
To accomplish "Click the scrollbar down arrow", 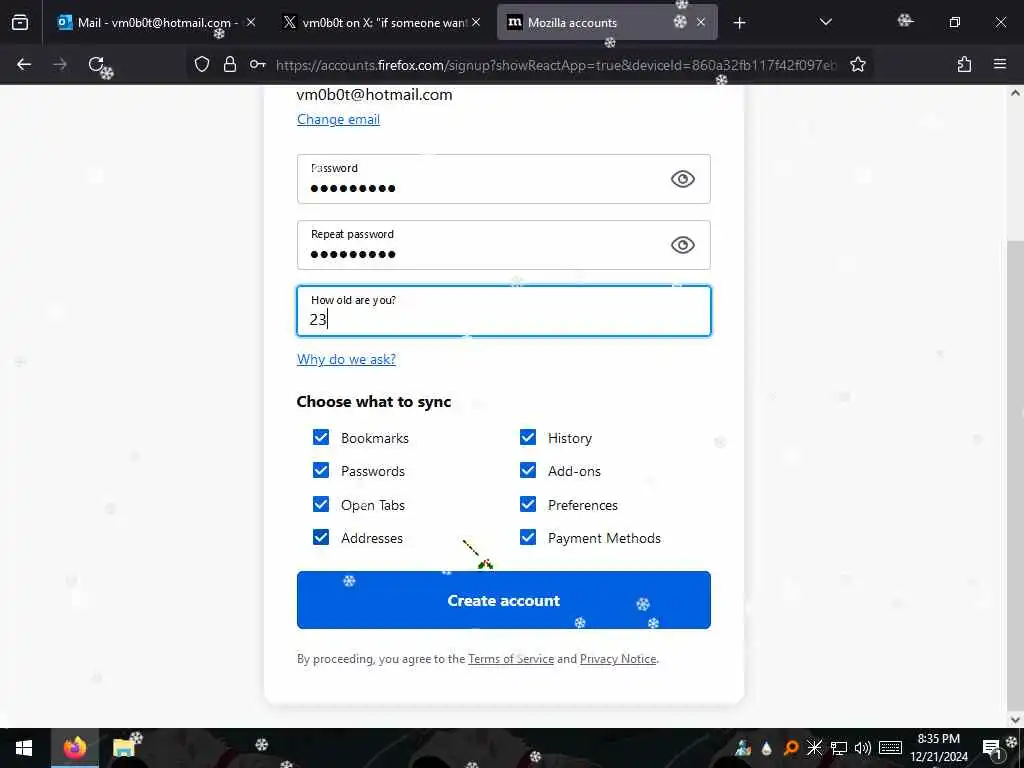I will [x=1015, y=719].
